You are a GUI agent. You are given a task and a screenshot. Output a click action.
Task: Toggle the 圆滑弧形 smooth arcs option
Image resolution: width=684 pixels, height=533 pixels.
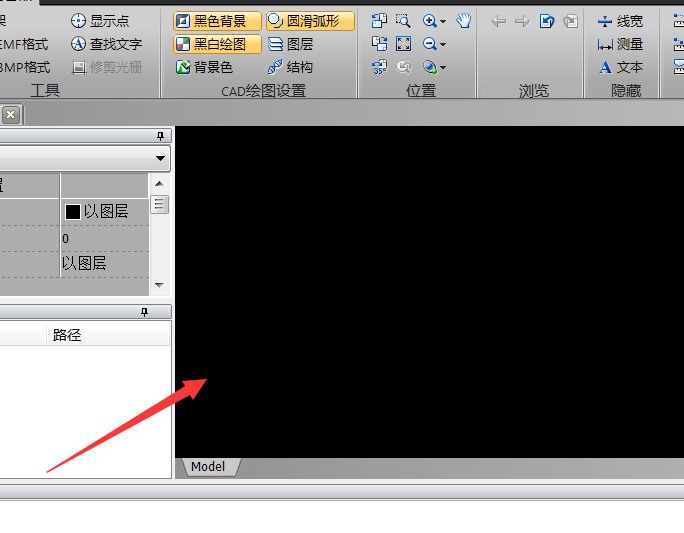click(310, 21)
